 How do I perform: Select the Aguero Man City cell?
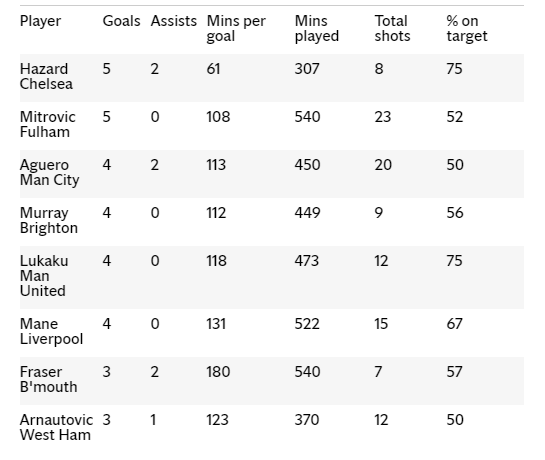[49, 173]
